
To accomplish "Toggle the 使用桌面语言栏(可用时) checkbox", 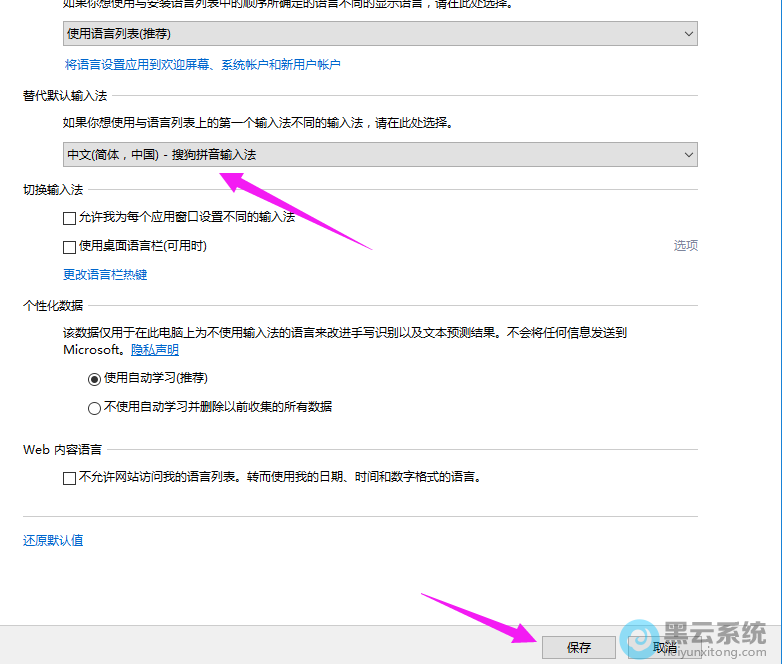I will (x=69, y=246).
